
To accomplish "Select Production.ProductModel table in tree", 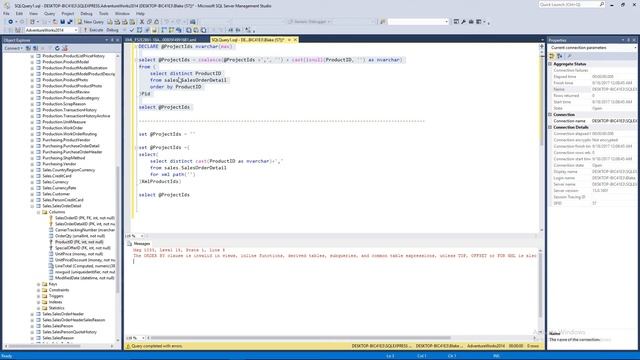I will point(65,62).
